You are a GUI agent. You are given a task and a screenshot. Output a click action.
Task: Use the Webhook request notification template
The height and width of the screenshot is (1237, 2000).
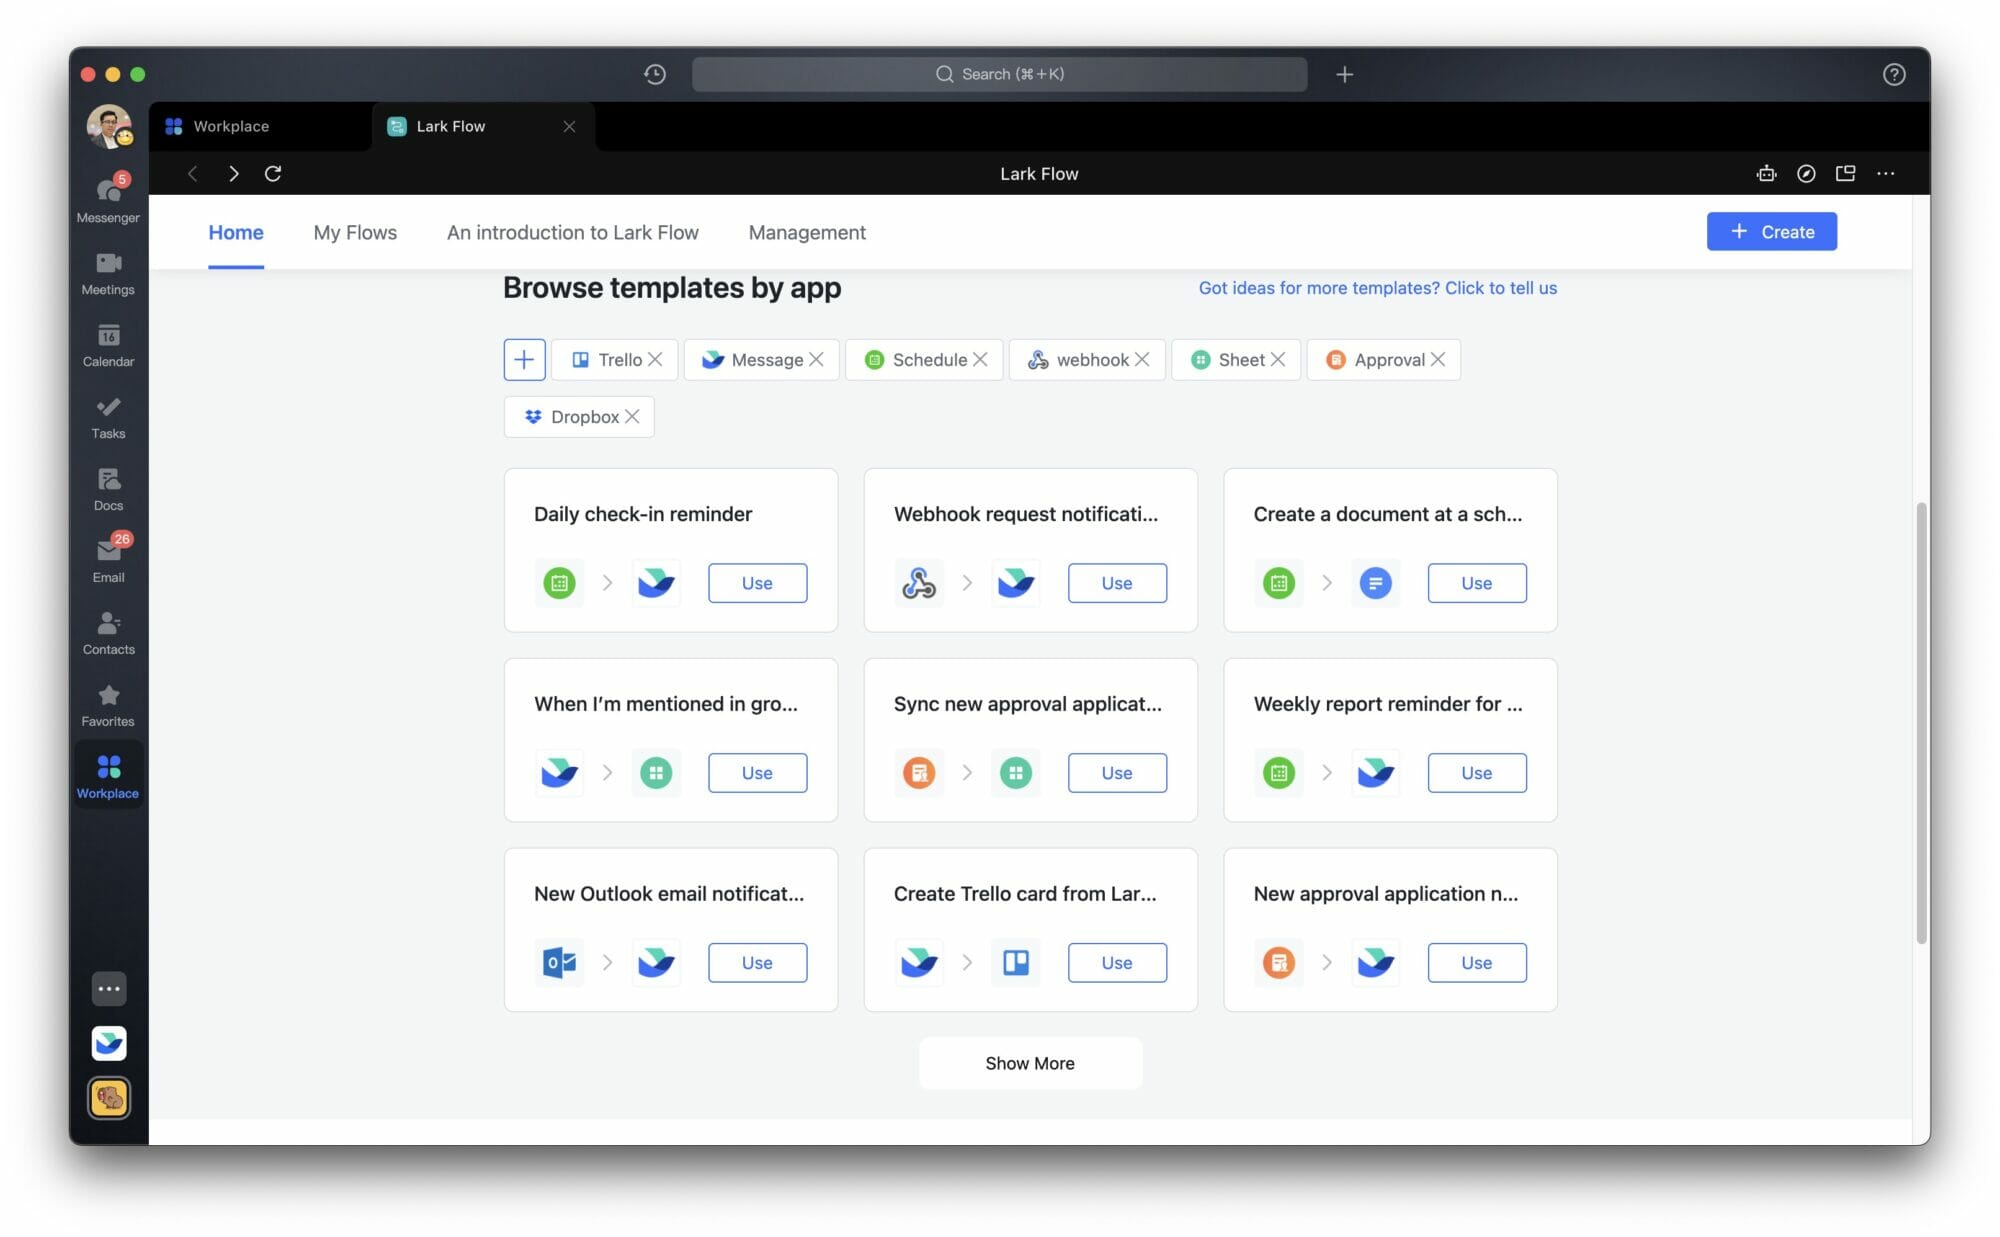1117,583
